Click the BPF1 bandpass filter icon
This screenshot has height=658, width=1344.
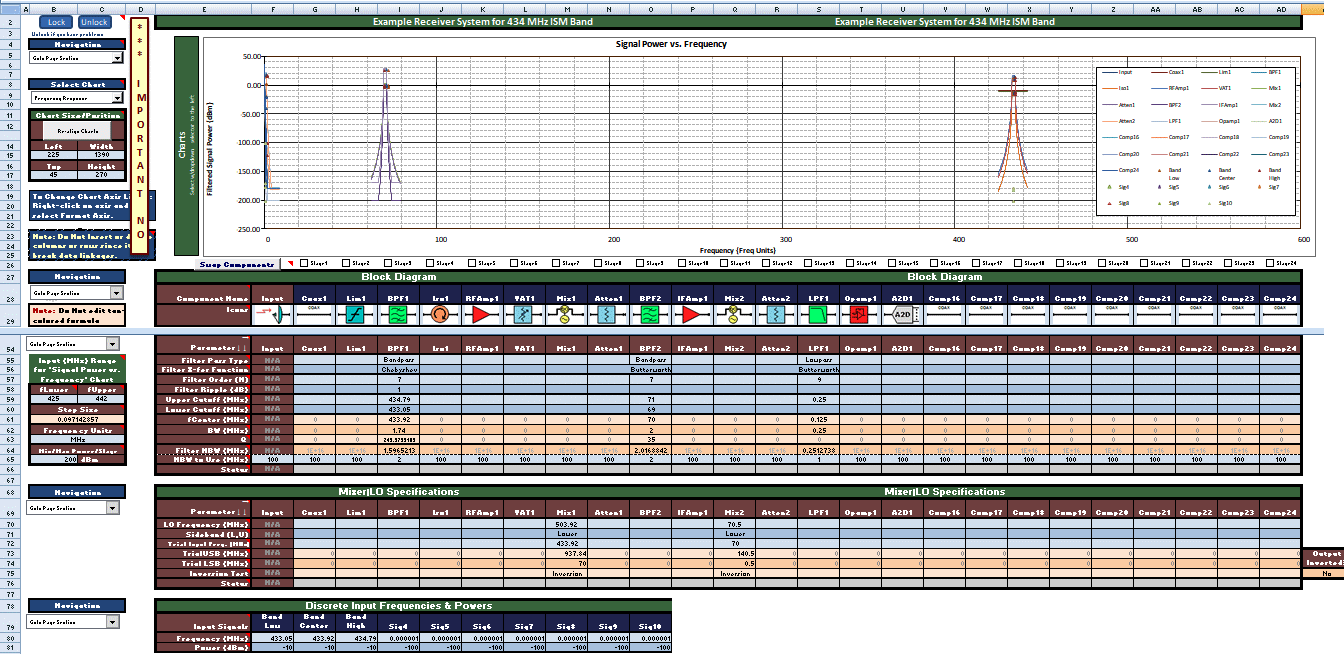pos(398,315)
